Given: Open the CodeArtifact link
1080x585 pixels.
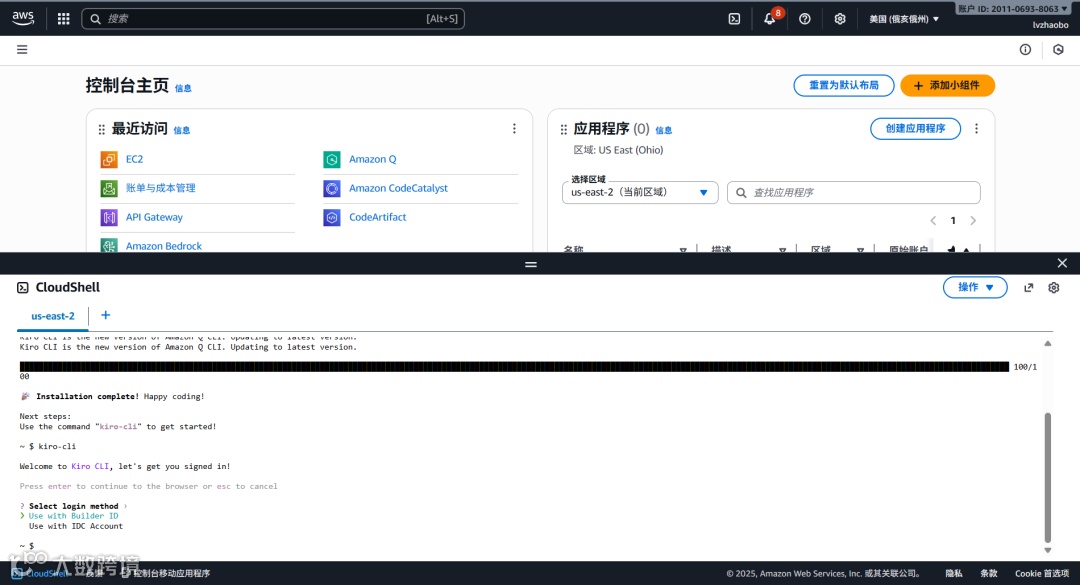Looking at the screenshot, I should click(x=377, y=217).
